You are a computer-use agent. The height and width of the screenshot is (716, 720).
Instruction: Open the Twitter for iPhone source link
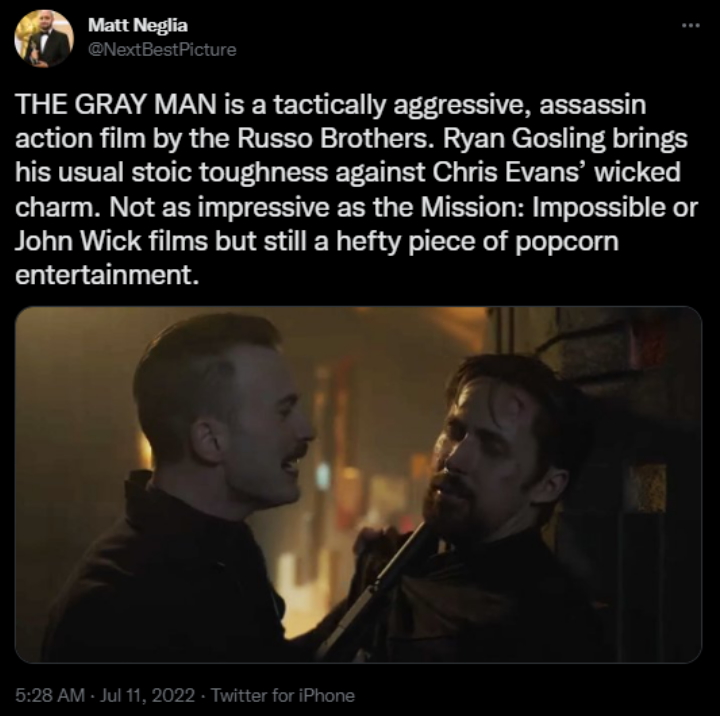[x=283, y=695]
